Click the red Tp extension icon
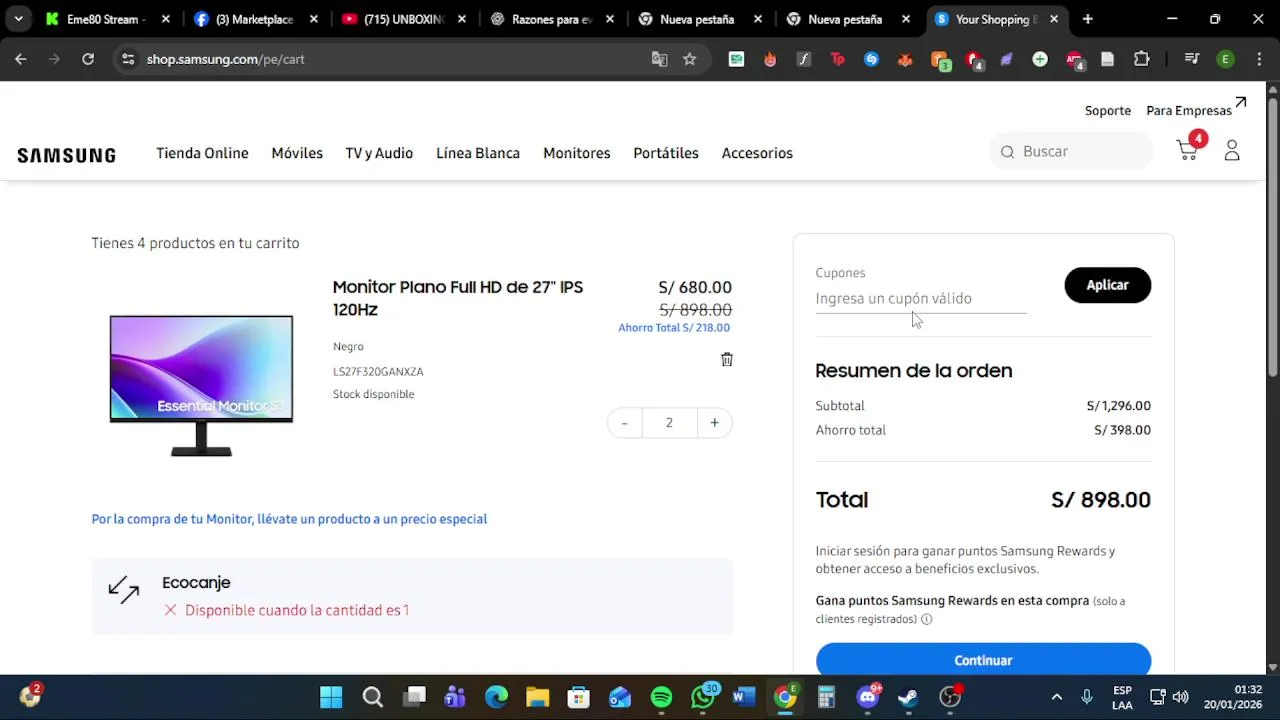This screenshot has height=720, width=1280. point(838,59)
